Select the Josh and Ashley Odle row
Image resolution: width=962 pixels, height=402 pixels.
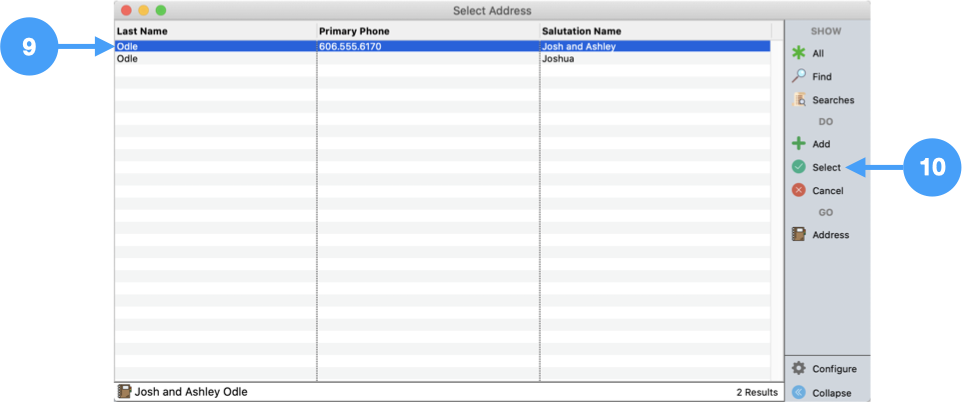tap(440, 46)
